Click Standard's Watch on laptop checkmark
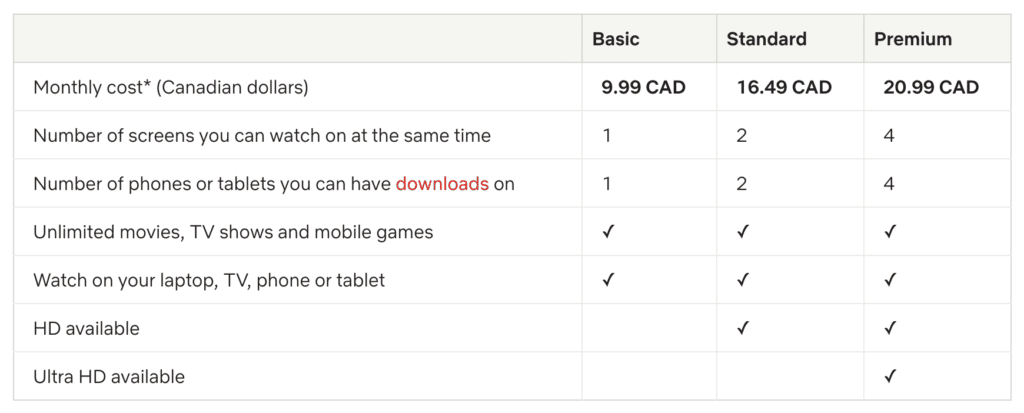Screen dimensions: 1024x413 pyautogui.click(x=742, y=280)
